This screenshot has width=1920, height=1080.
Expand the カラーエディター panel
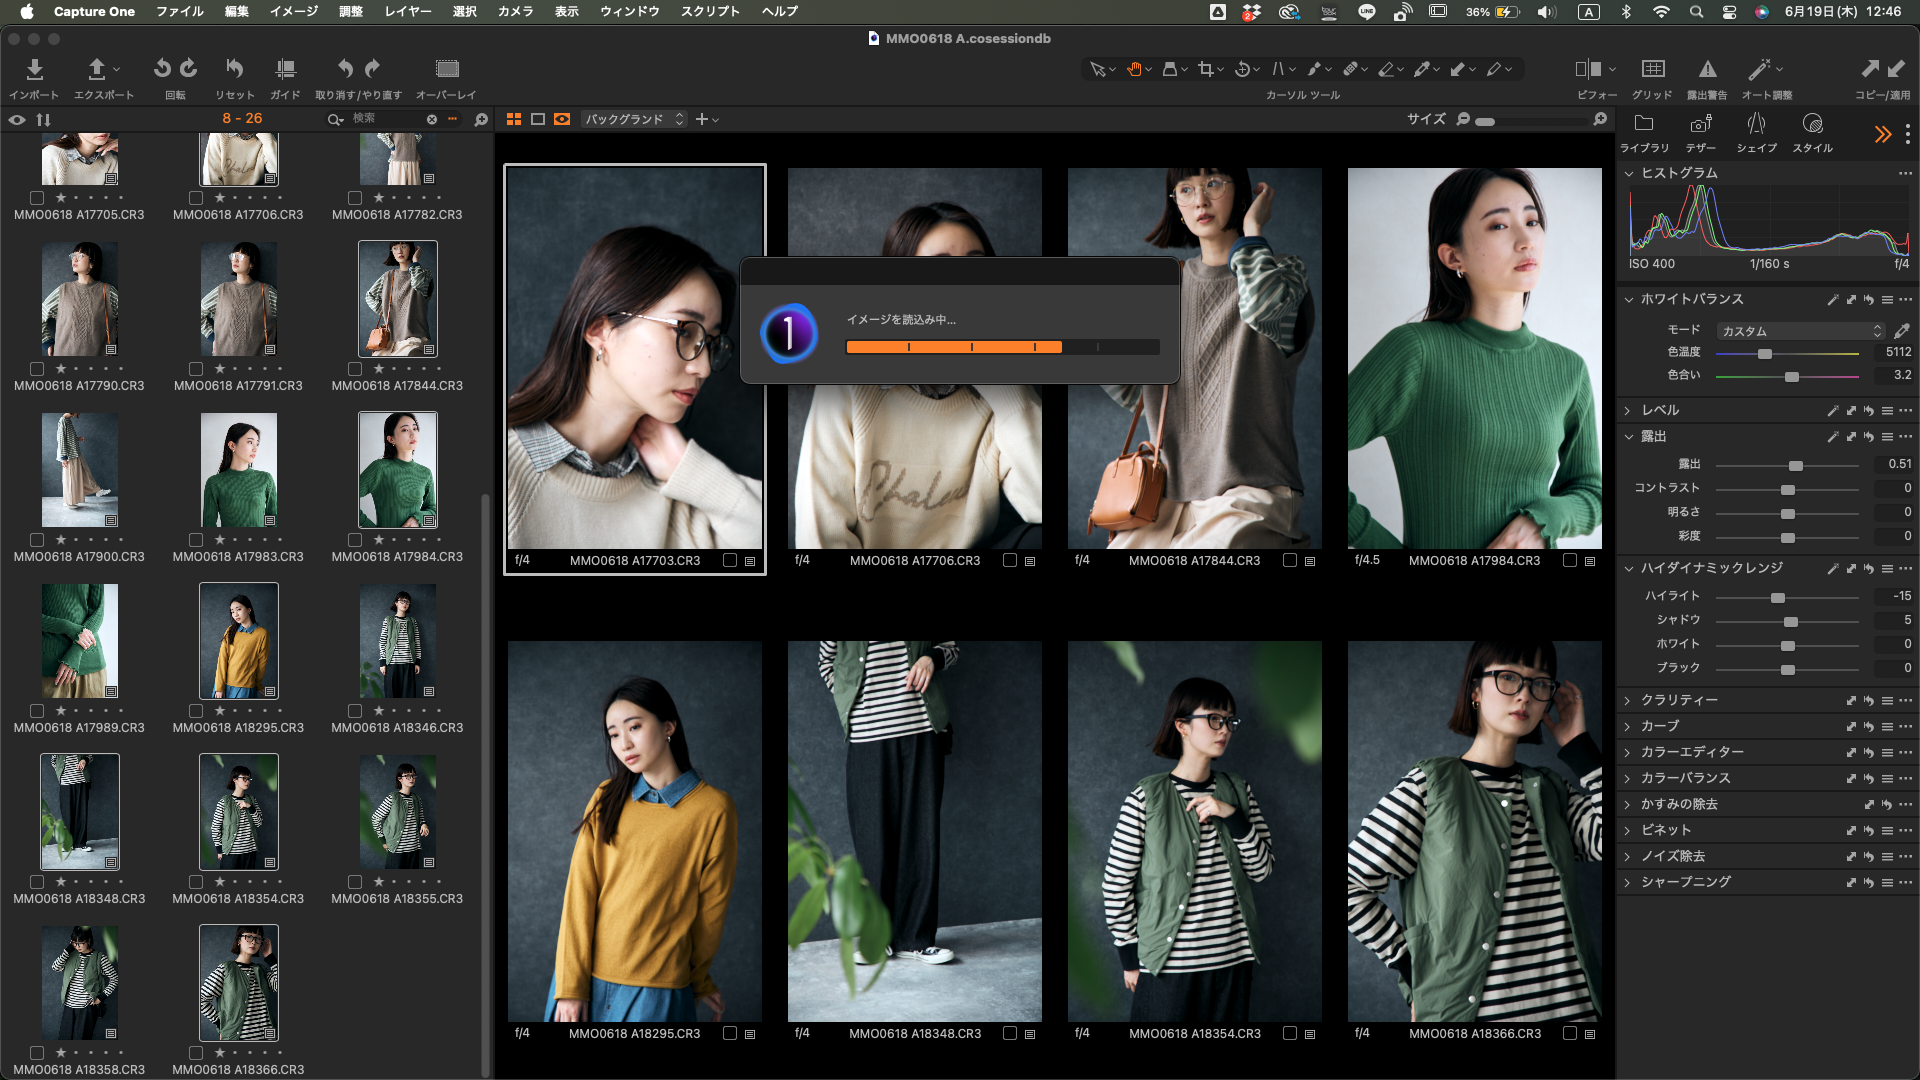coord(1628,753)
